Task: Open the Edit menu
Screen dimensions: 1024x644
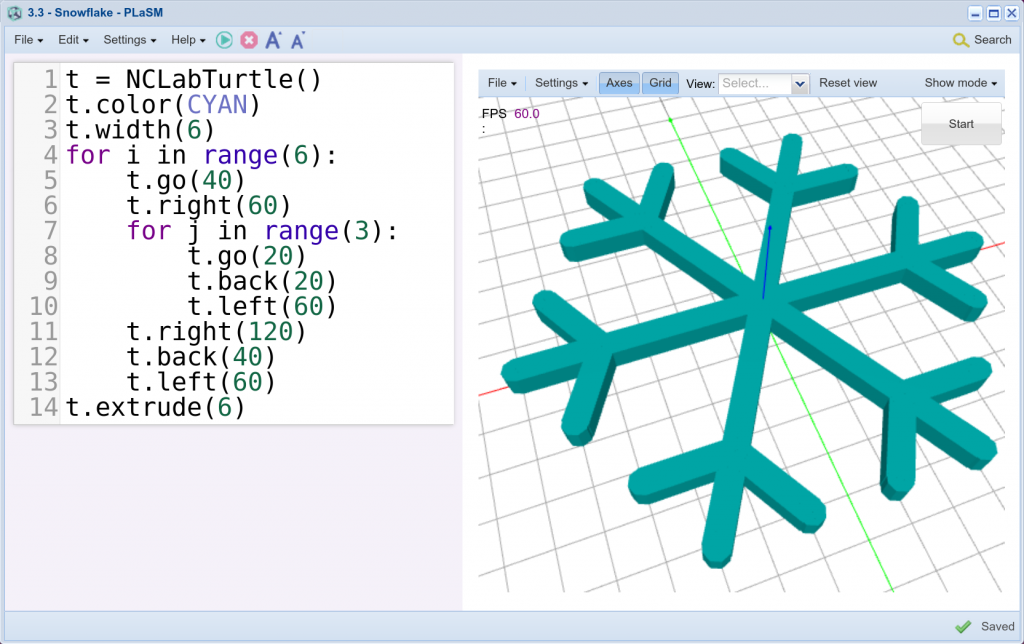Action: 71,40
